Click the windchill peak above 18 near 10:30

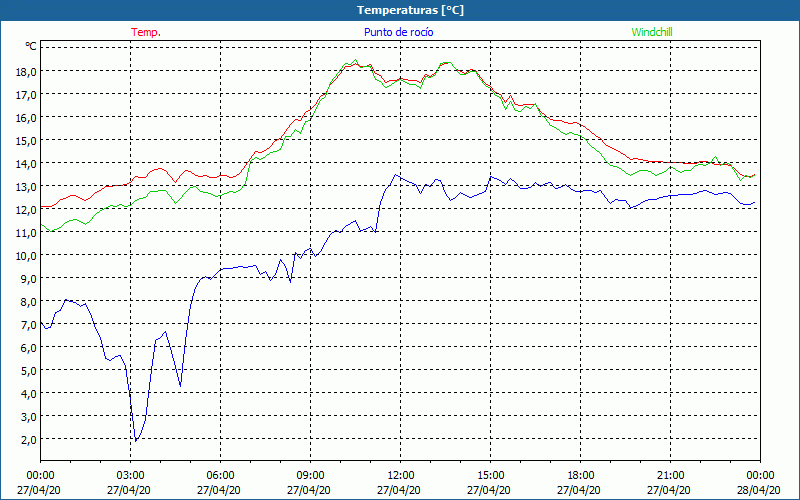356,60
